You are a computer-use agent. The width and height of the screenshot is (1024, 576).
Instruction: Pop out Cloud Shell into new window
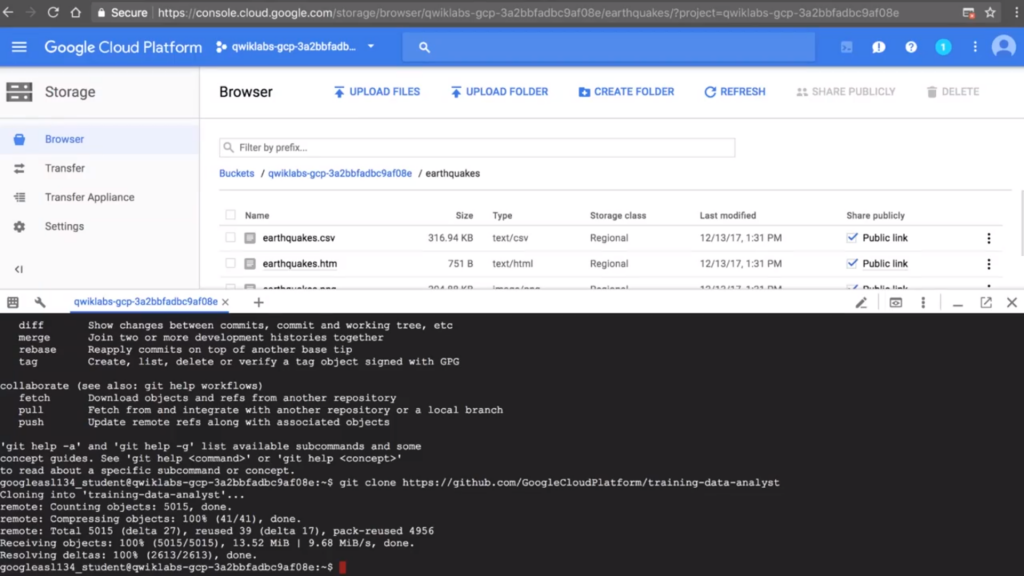click(985, 302)
